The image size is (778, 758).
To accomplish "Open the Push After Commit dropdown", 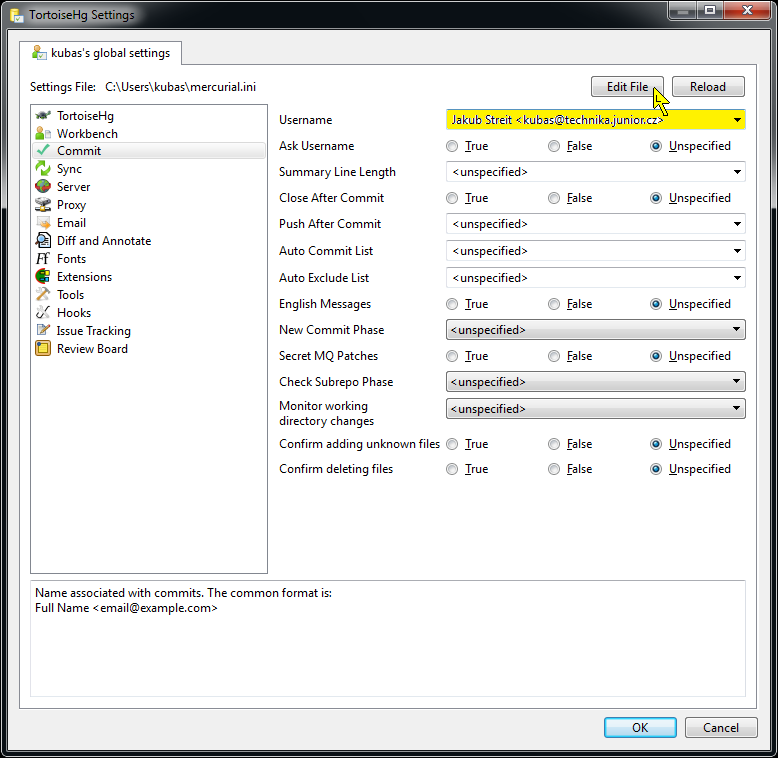I will pos(595,224).
